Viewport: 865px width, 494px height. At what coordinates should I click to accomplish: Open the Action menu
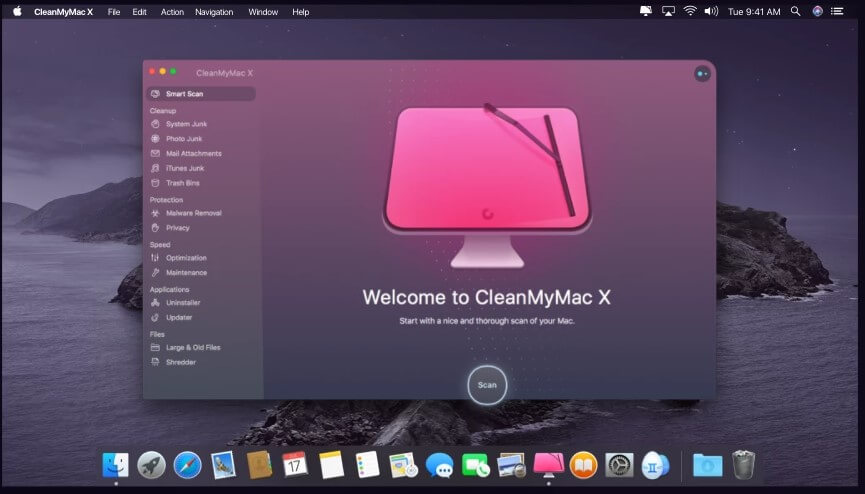point(172,12)
